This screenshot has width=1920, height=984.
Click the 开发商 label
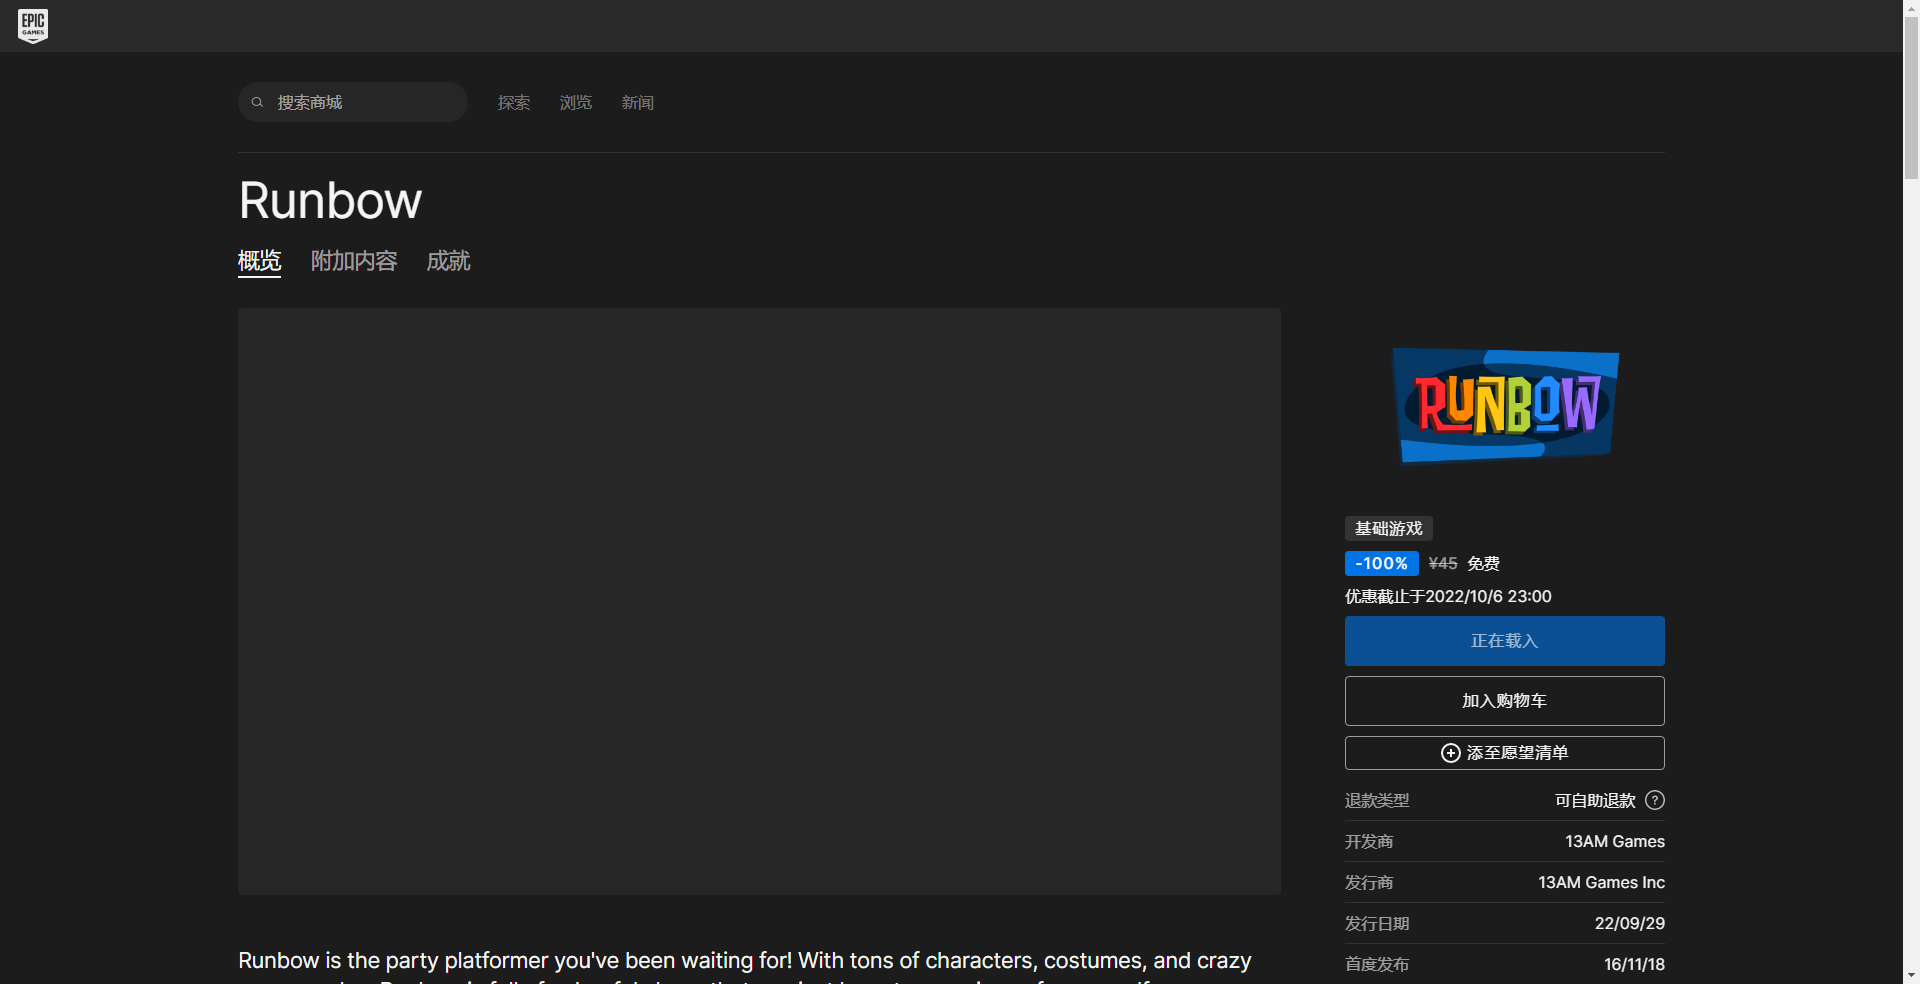pos(1369,841)
